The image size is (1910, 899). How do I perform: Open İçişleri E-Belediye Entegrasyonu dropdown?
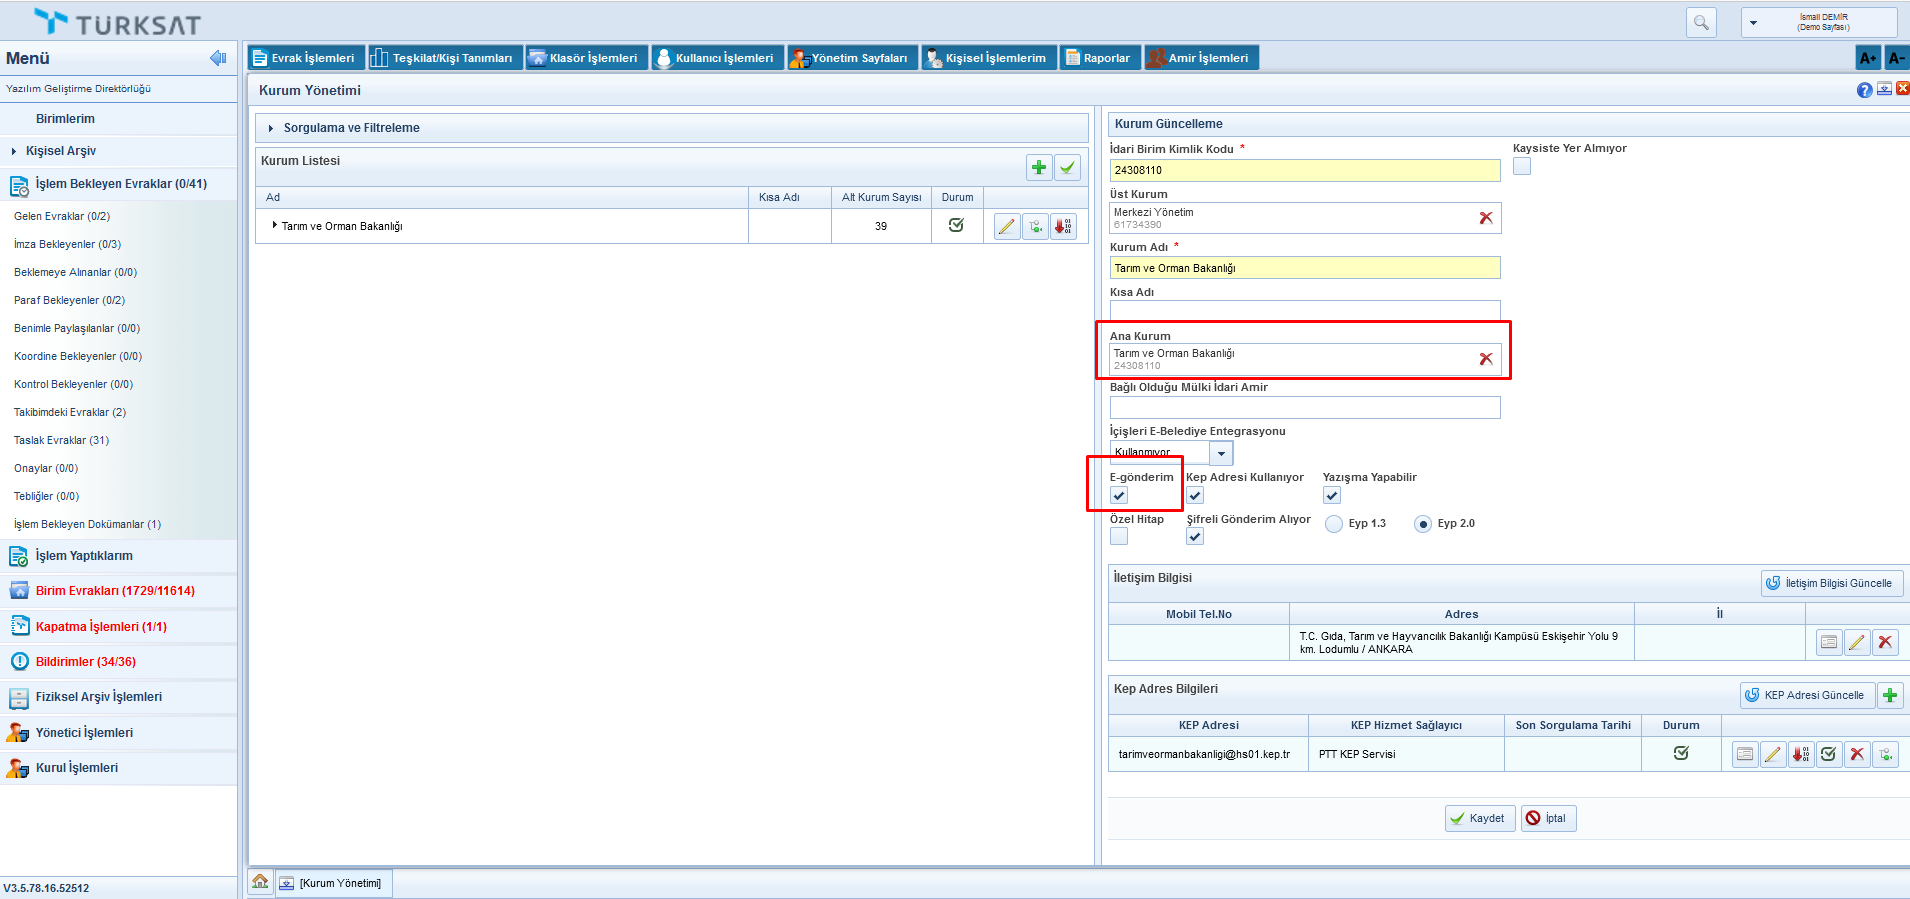1221,453
